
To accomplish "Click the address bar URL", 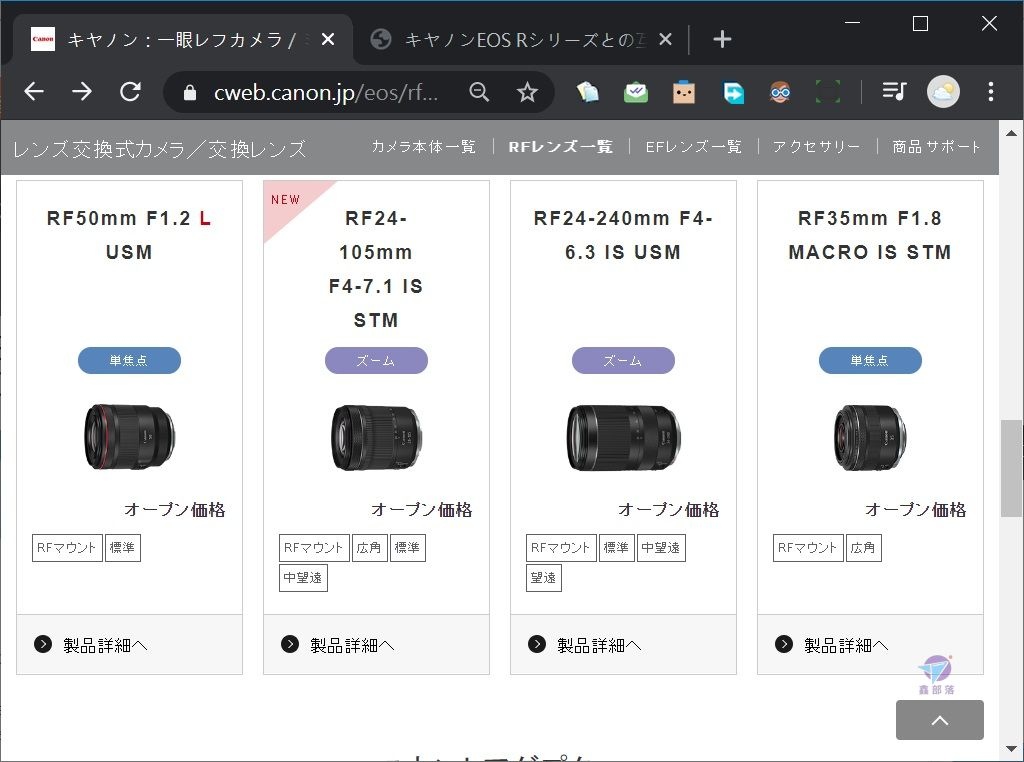I will coord(326,93).
